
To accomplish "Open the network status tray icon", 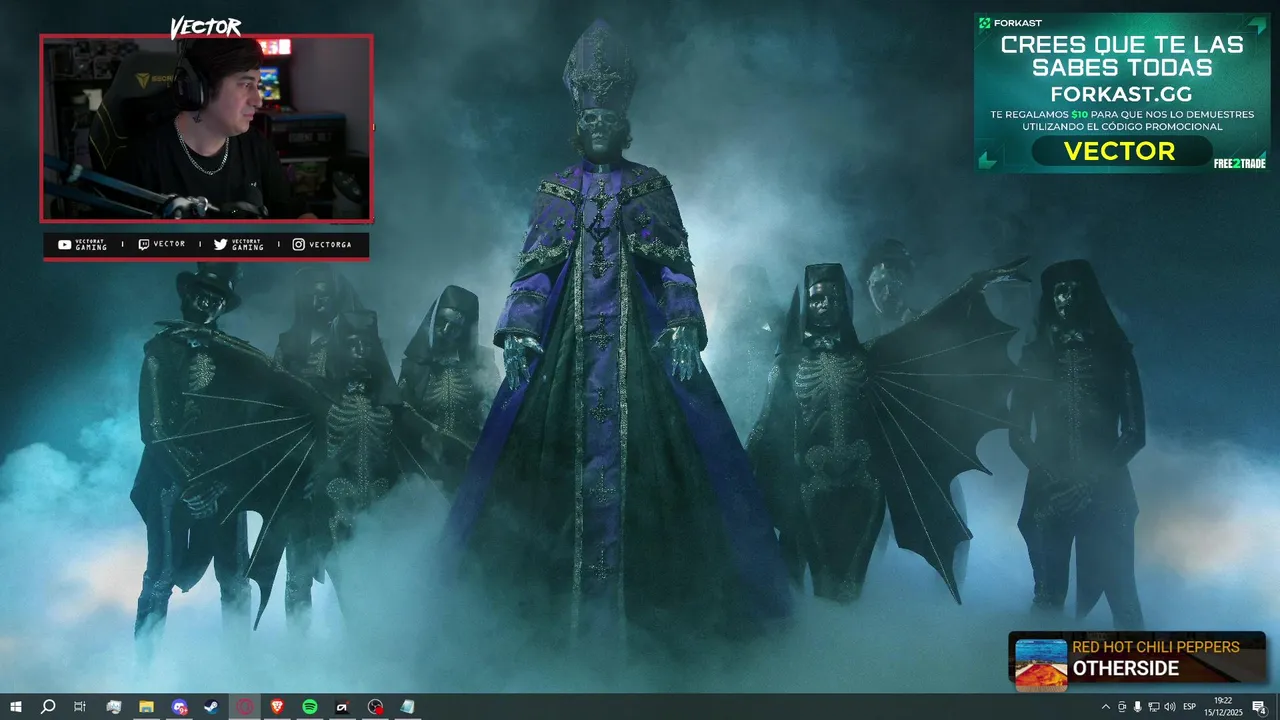I will pyautogui.click(x=1154, y=707).
